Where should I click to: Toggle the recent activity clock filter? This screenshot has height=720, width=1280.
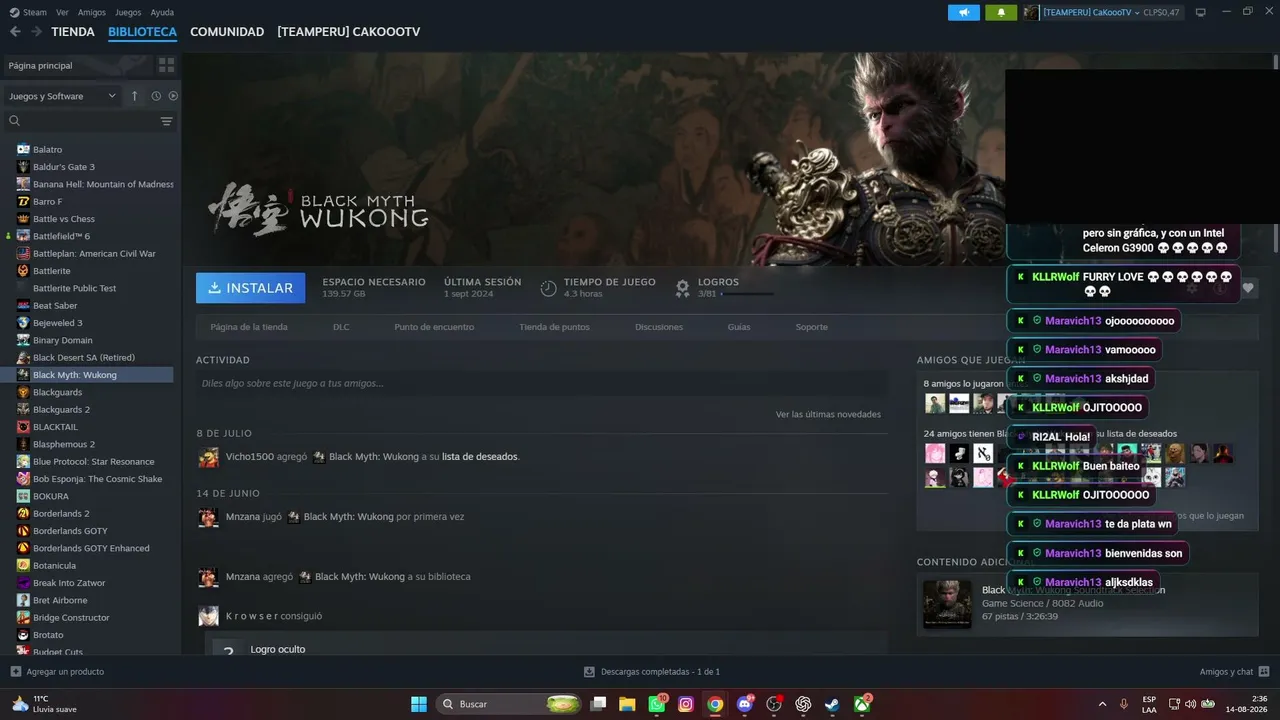156,96
